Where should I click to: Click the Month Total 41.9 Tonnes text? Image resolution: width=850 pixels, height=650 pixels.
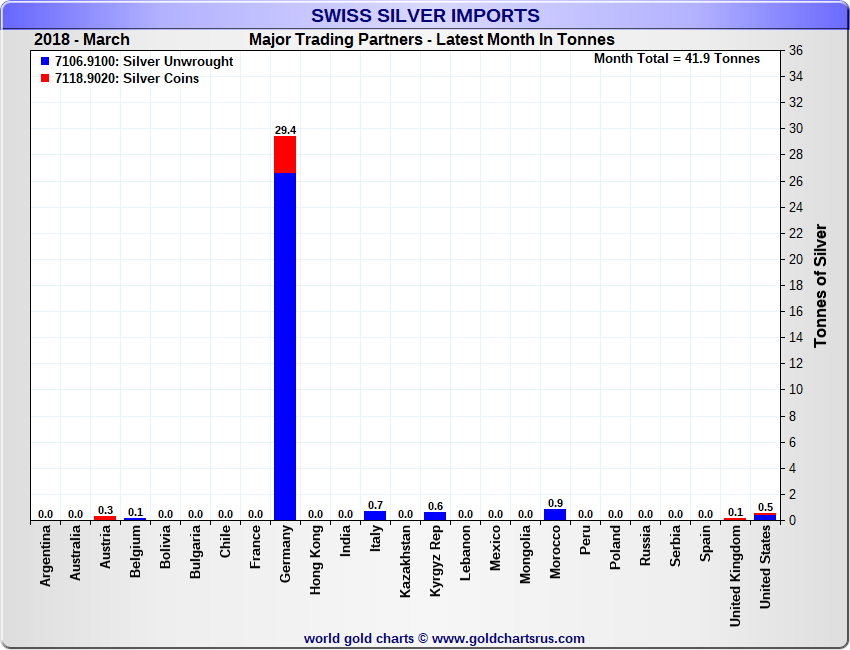click(x=676, y=59)
